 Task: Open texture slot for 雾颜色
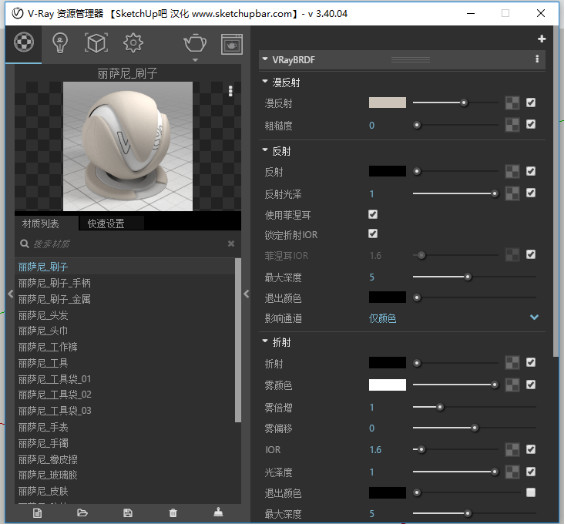[x=512, y=385]
